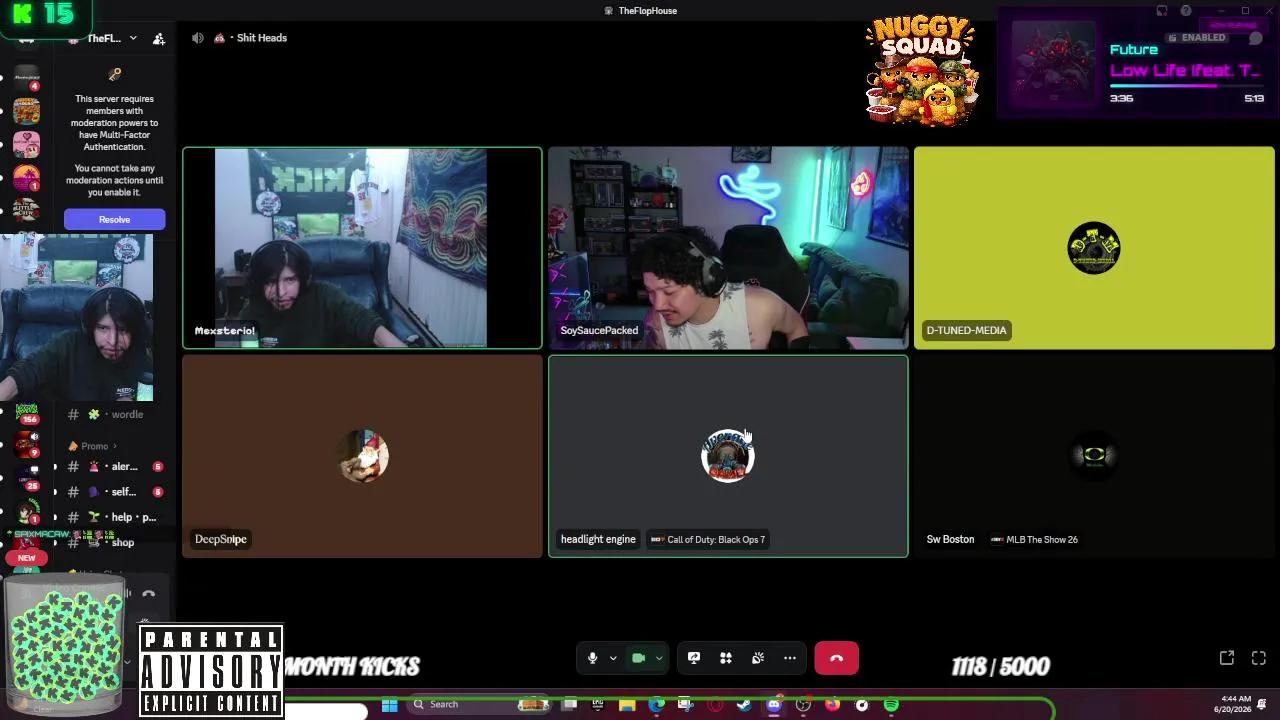Open the notification bell in system tray

point(1263,704)
